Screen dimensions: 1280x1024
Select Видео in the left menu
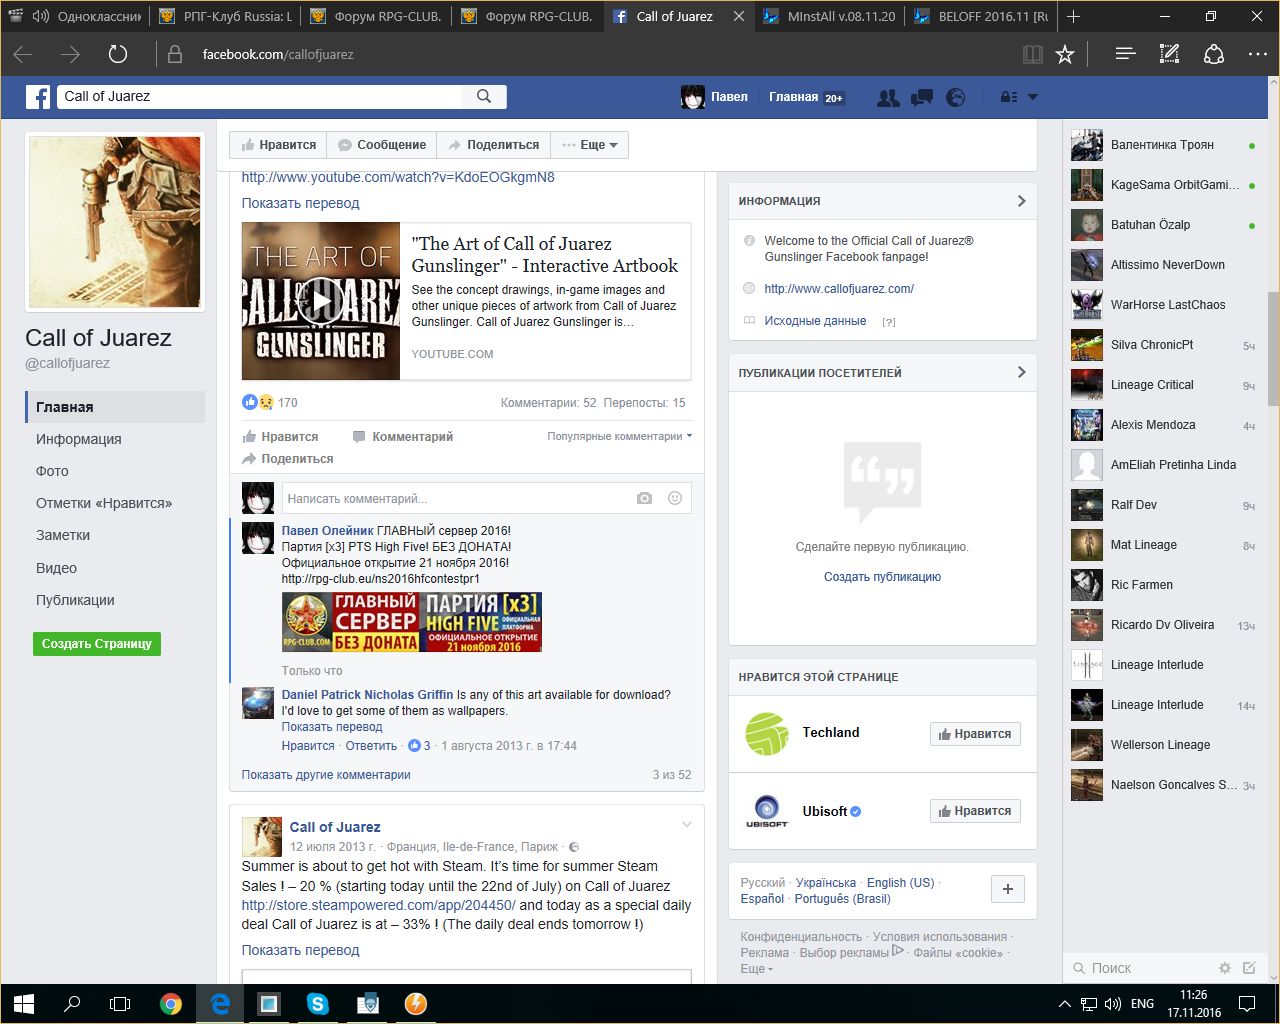pos(56,568)
